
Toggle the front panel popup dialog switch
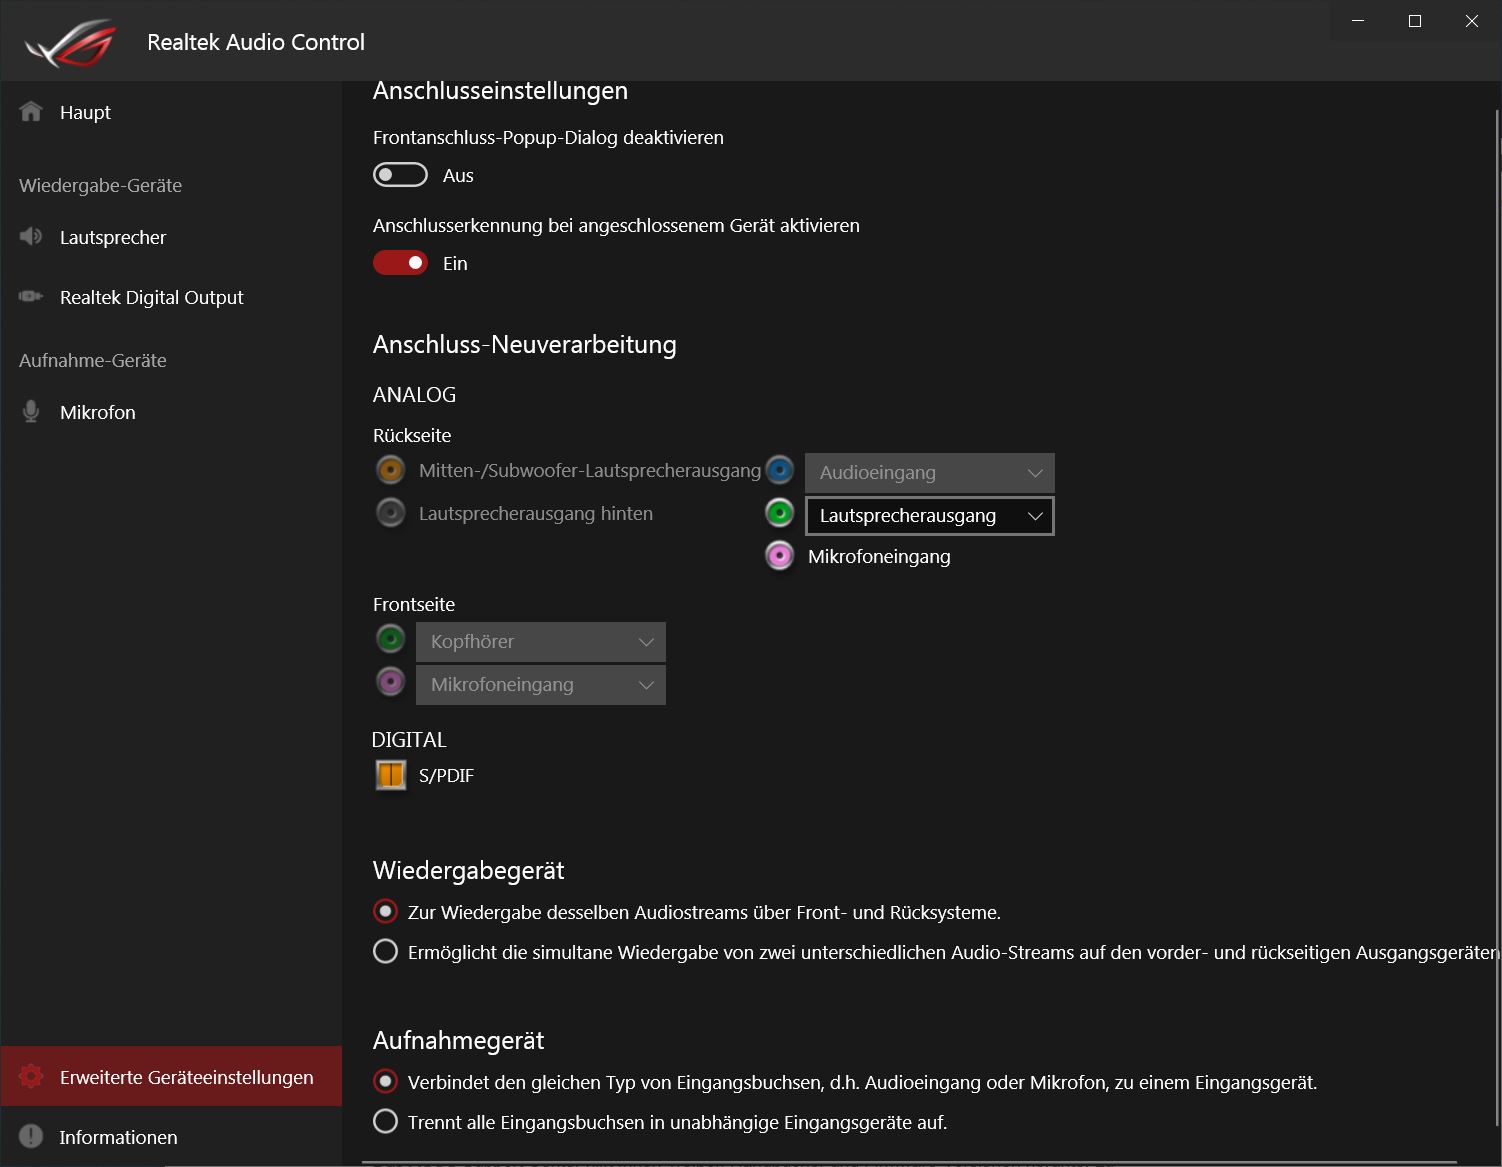click(x=400, y=175)
